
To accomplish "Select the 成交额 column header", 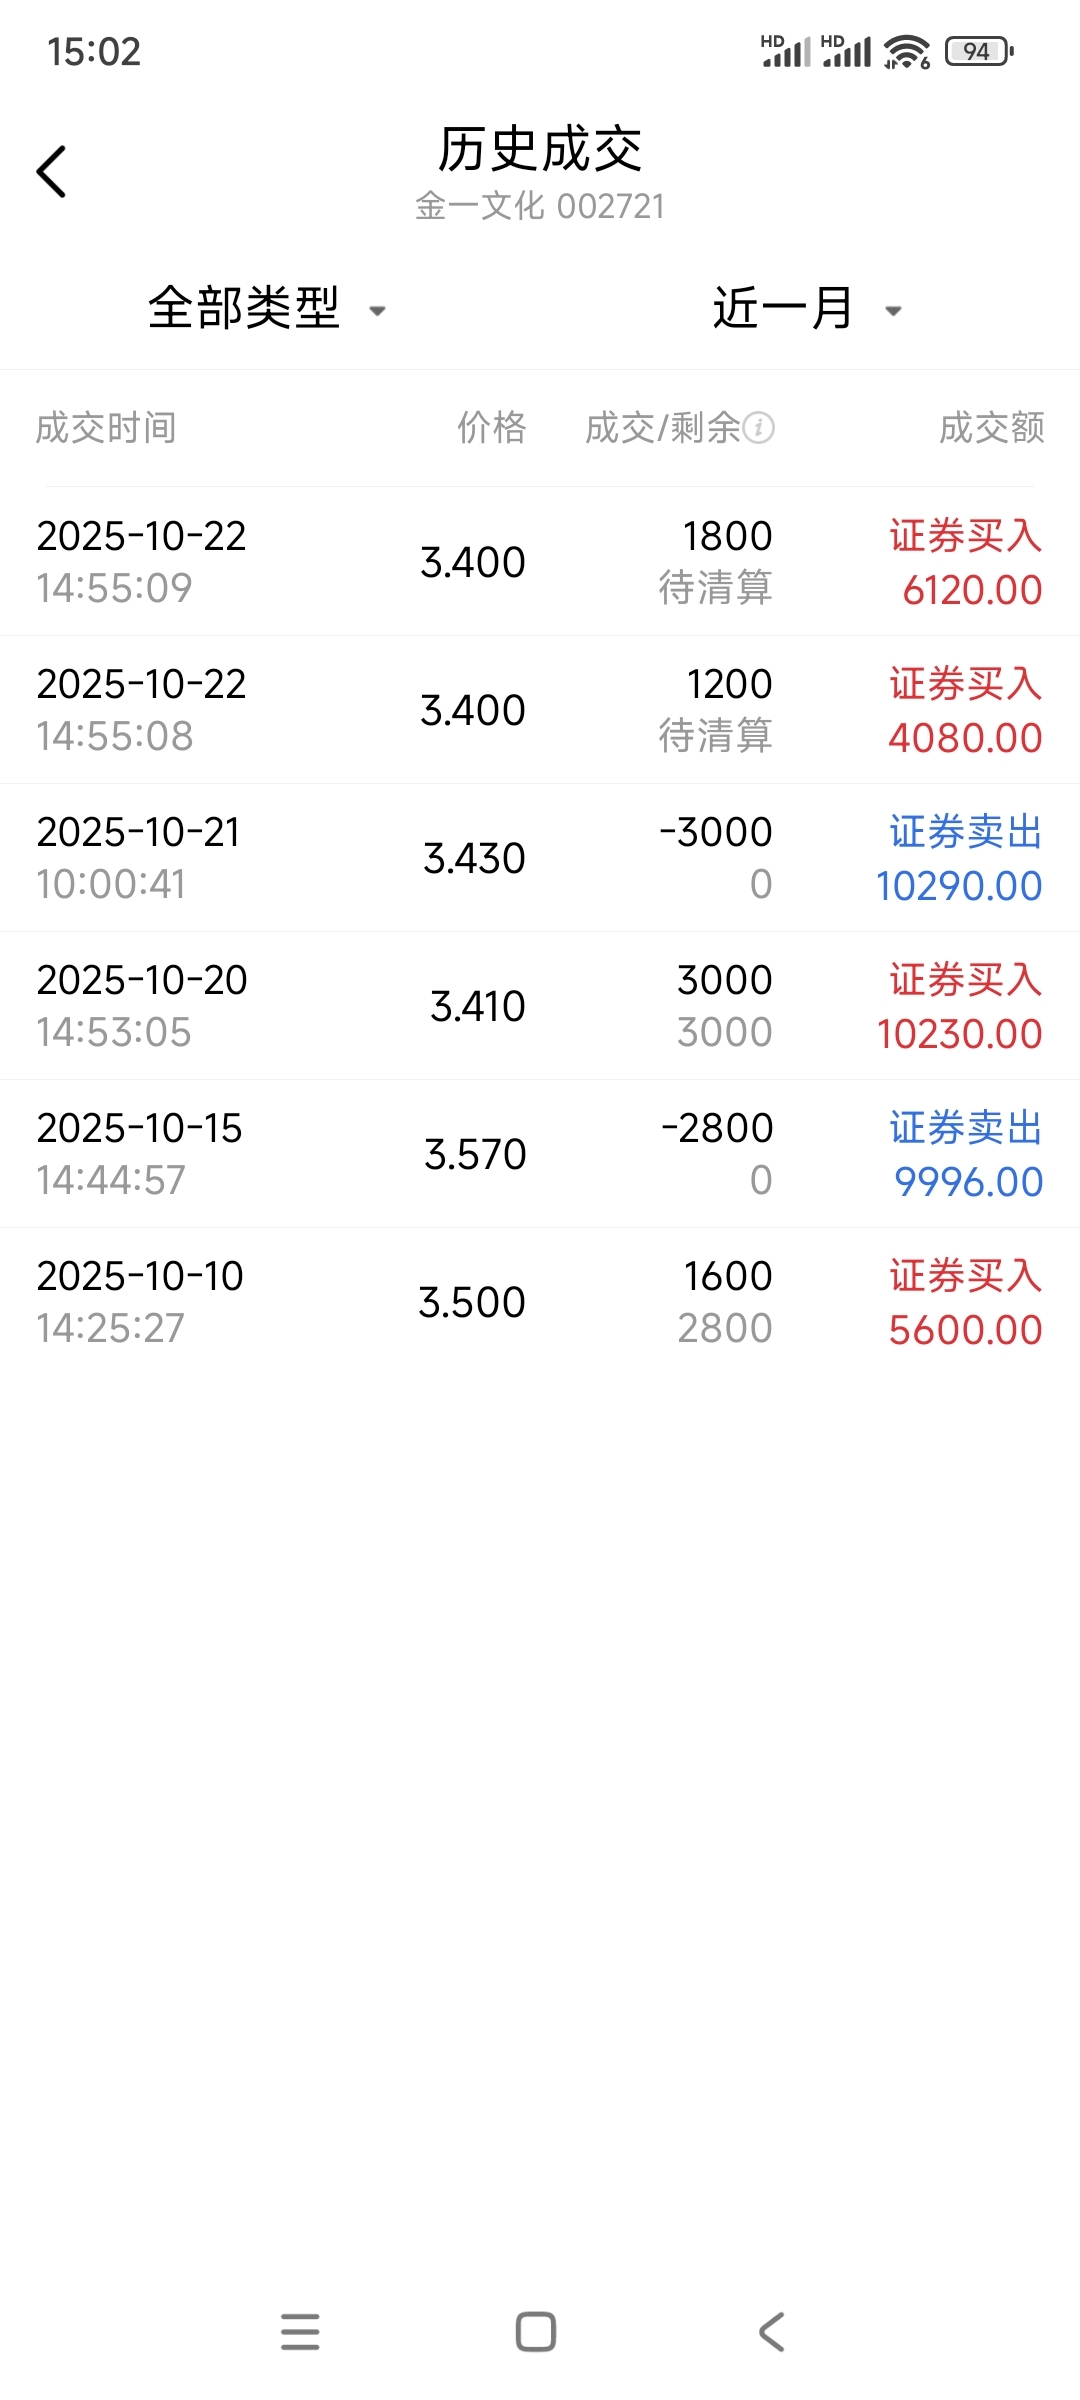I will point(991,428).
